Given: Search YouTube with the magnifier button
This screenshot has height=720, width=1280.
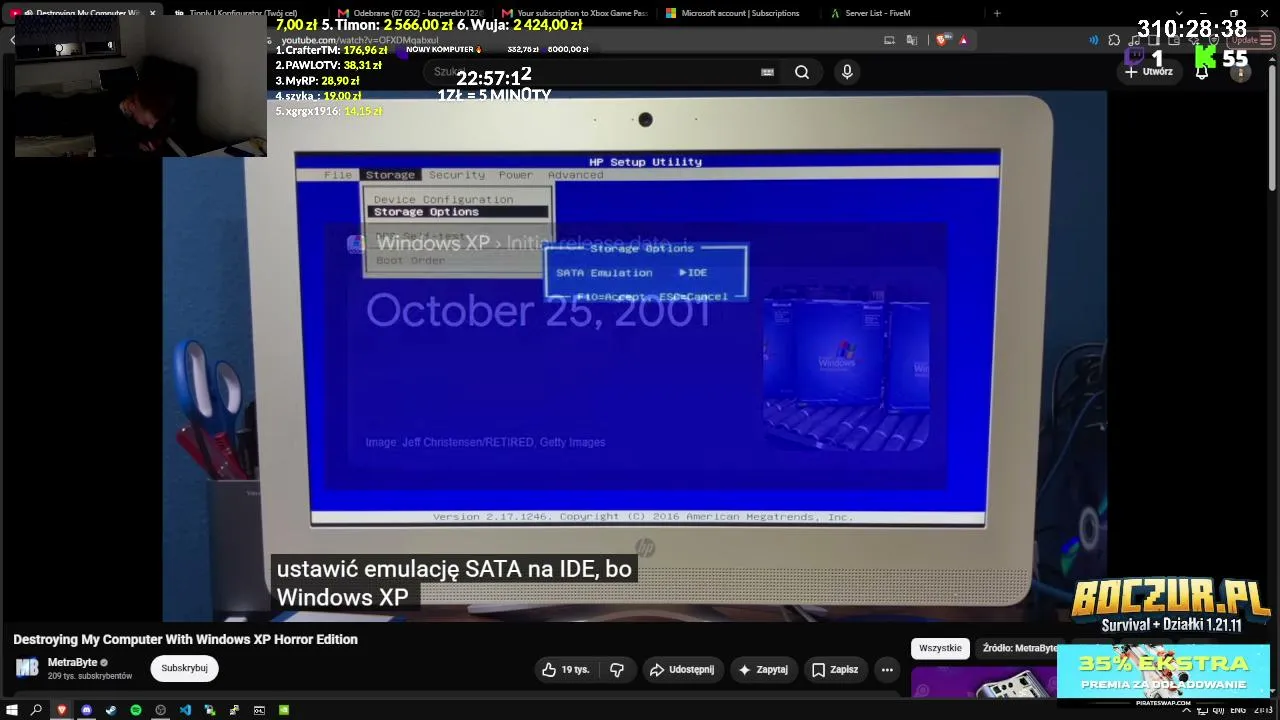Looking at the screenshot, I should coord(802,72).
